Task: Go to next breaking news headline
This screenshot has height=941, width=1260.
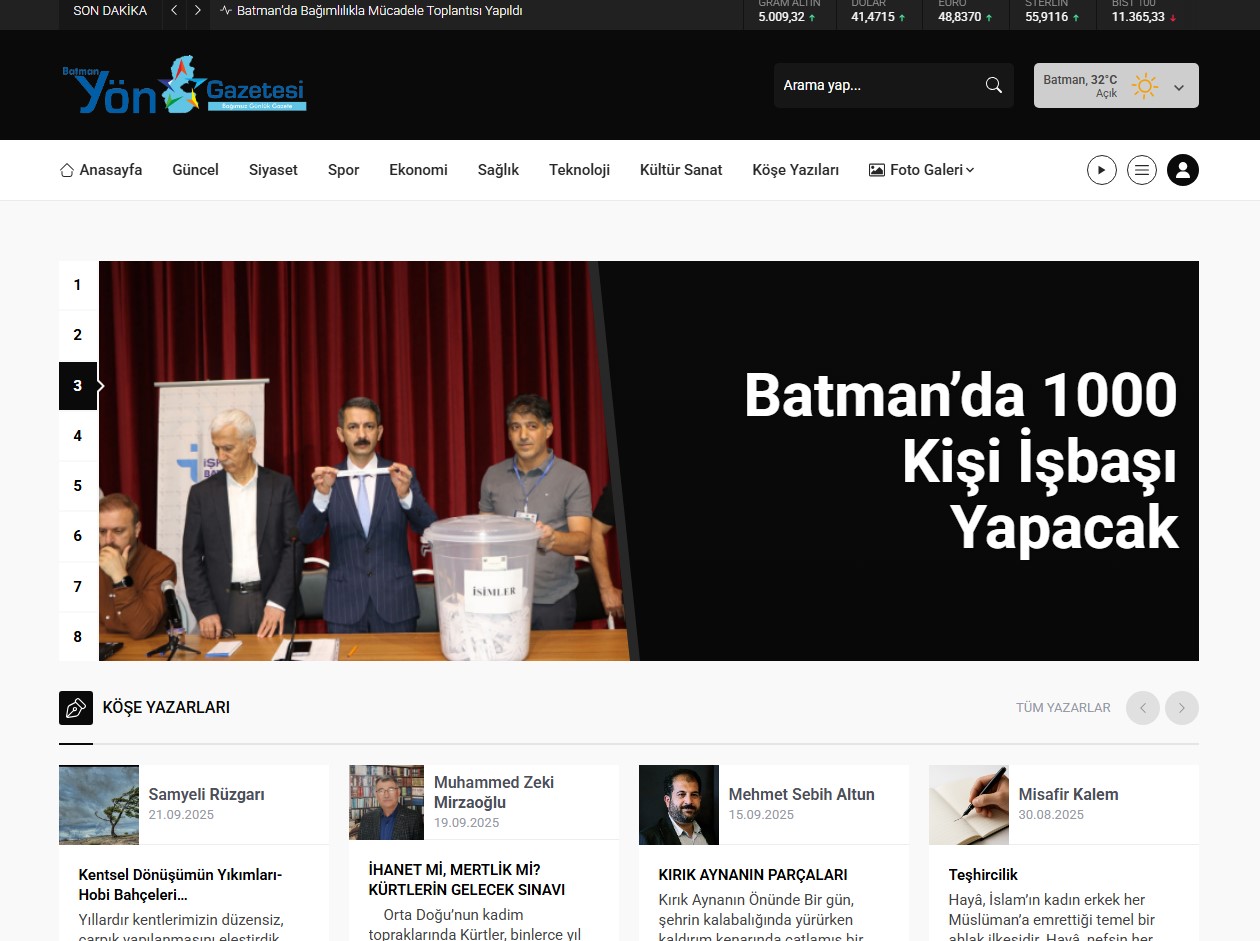Action: click(x=198, y=11)
